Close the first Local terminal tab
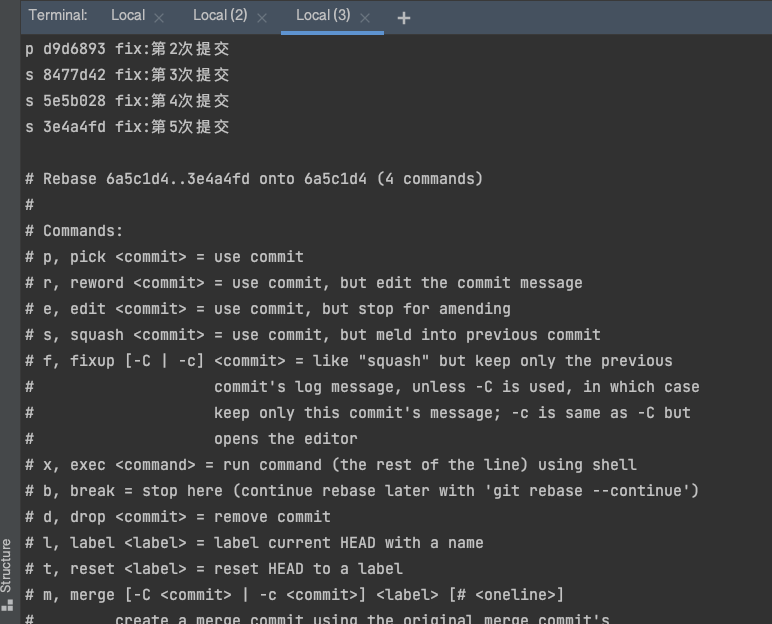This screenshot has width=772, height=624. 163,17
